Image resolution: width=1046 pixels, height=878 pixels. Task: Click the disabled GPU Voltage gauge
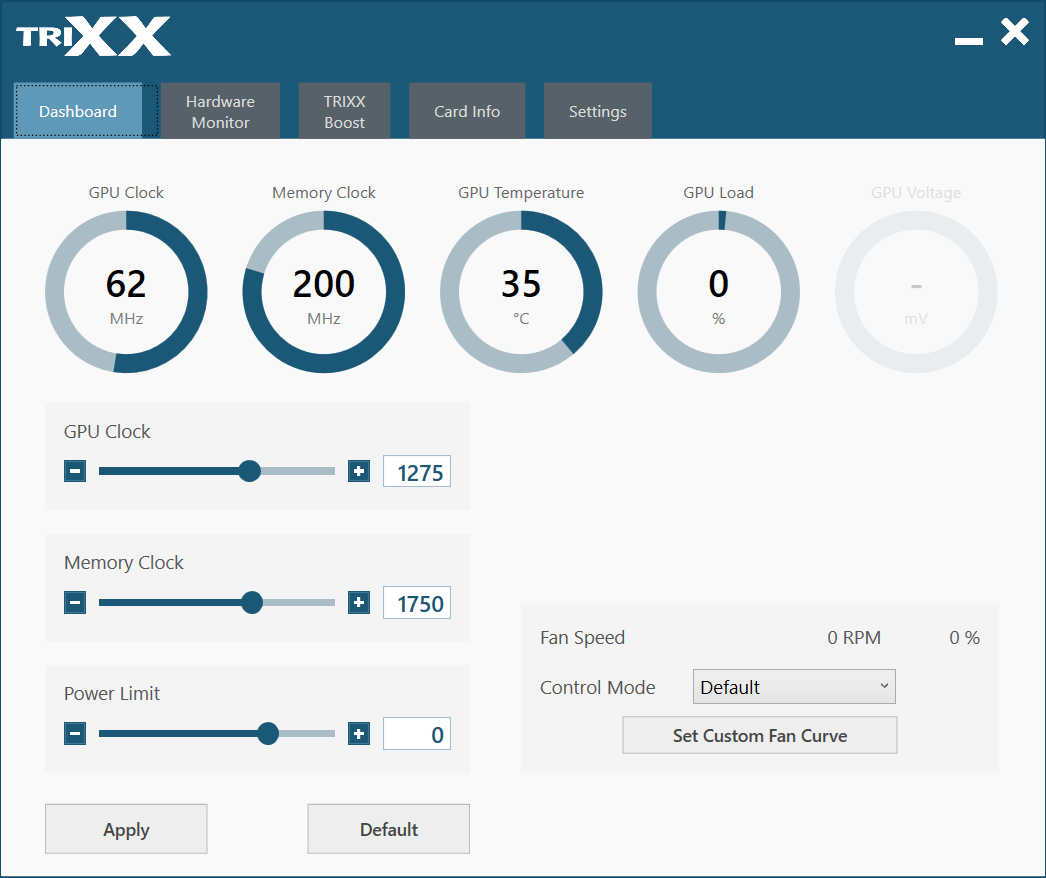[x=916, y=292]
